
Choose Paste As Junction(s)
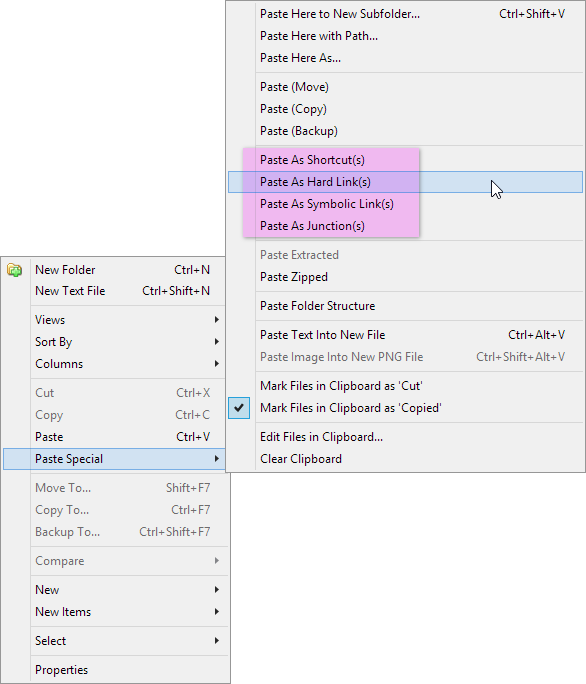[405, 226]
